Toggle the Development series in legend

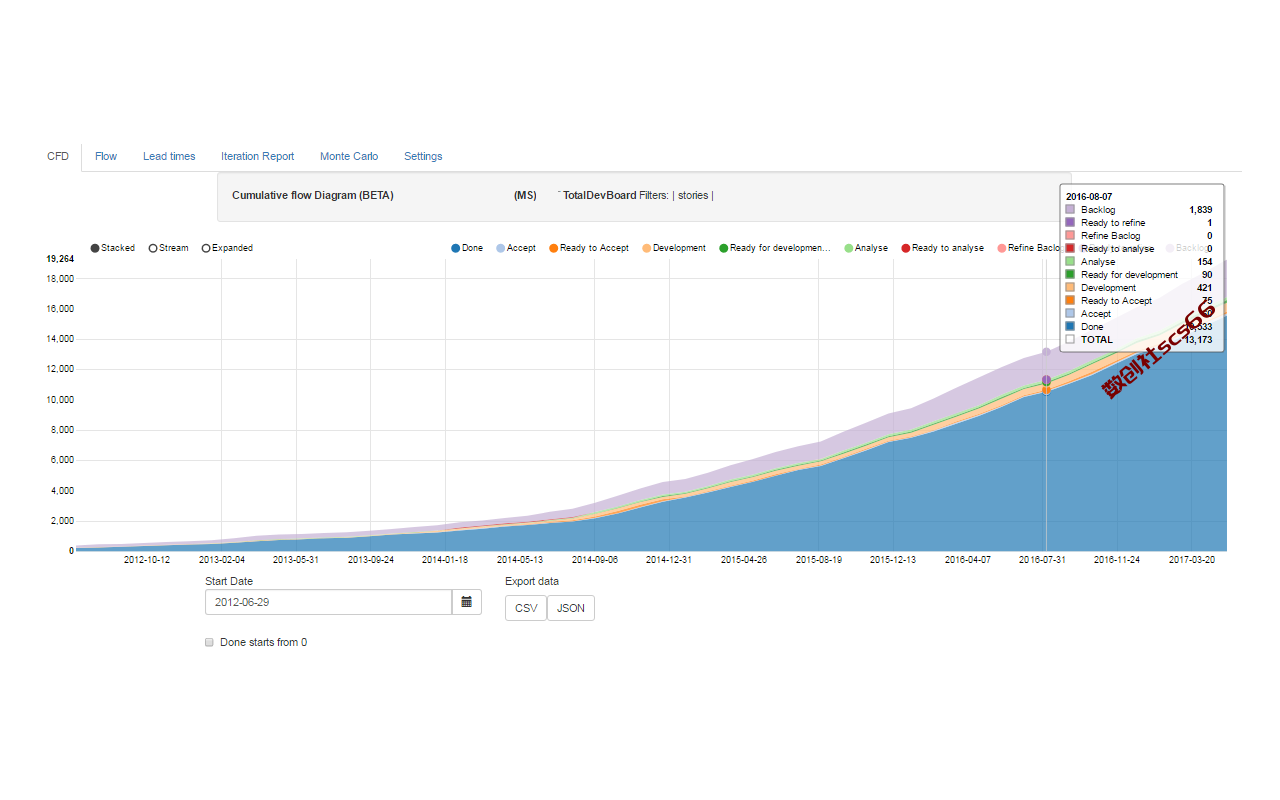674,248
